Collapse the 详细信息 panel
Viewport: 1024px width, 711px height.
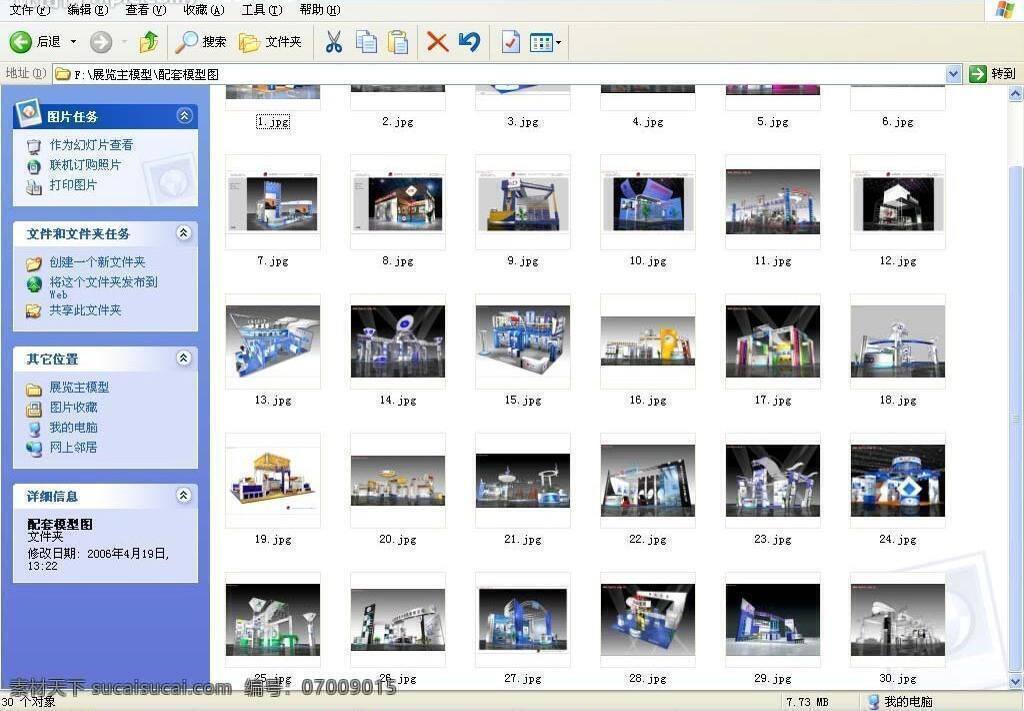click(184, 496)
